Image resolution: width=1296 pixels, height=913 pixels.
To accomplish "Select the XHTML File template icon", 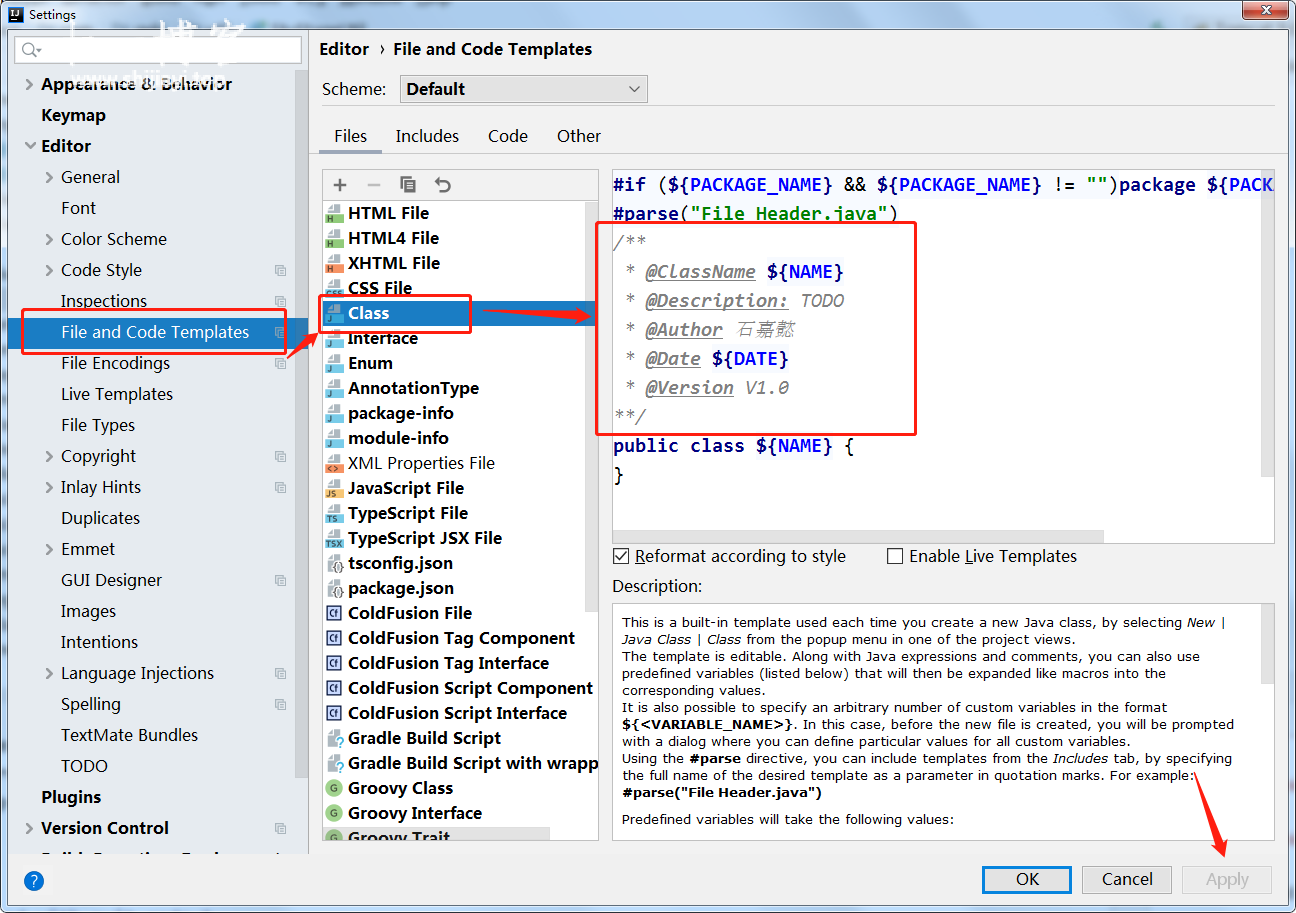I will (x=334, y=263).
